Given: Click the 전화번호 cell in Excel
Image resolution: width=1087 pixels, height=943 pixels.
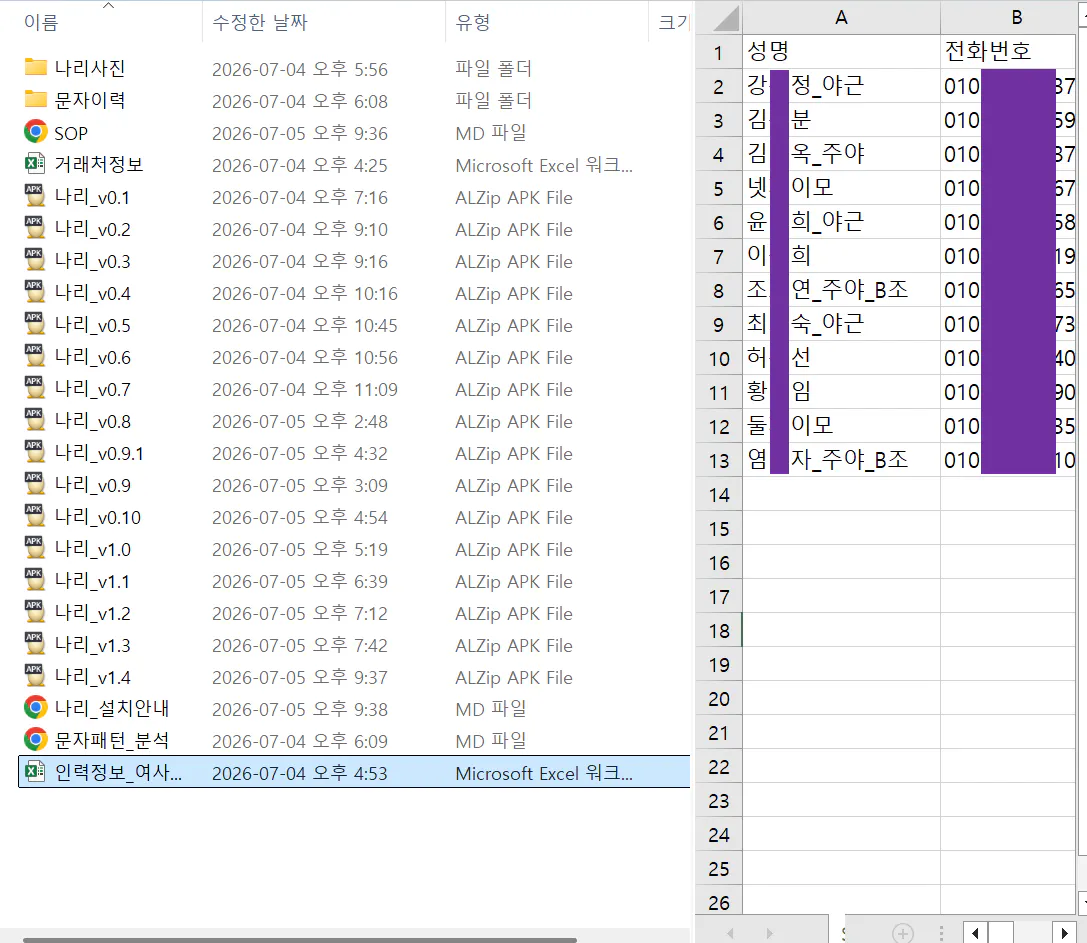Looking at the screenshot, I should 1009,51.
